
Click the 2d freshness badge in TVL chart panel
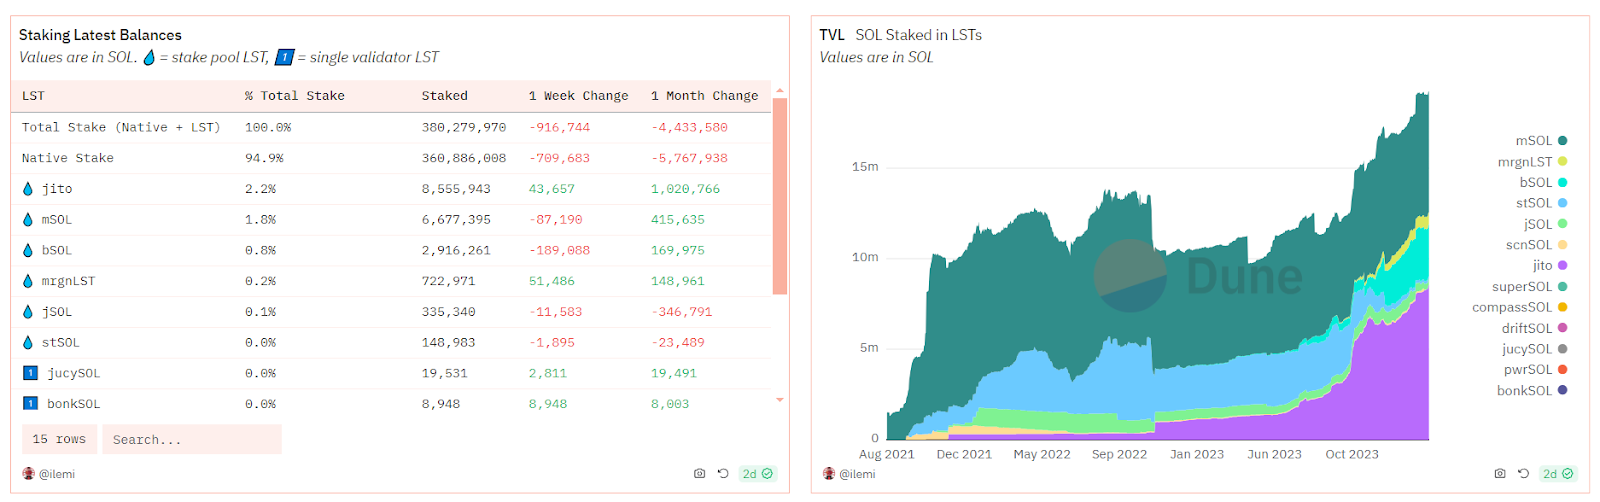point(1558,474)
